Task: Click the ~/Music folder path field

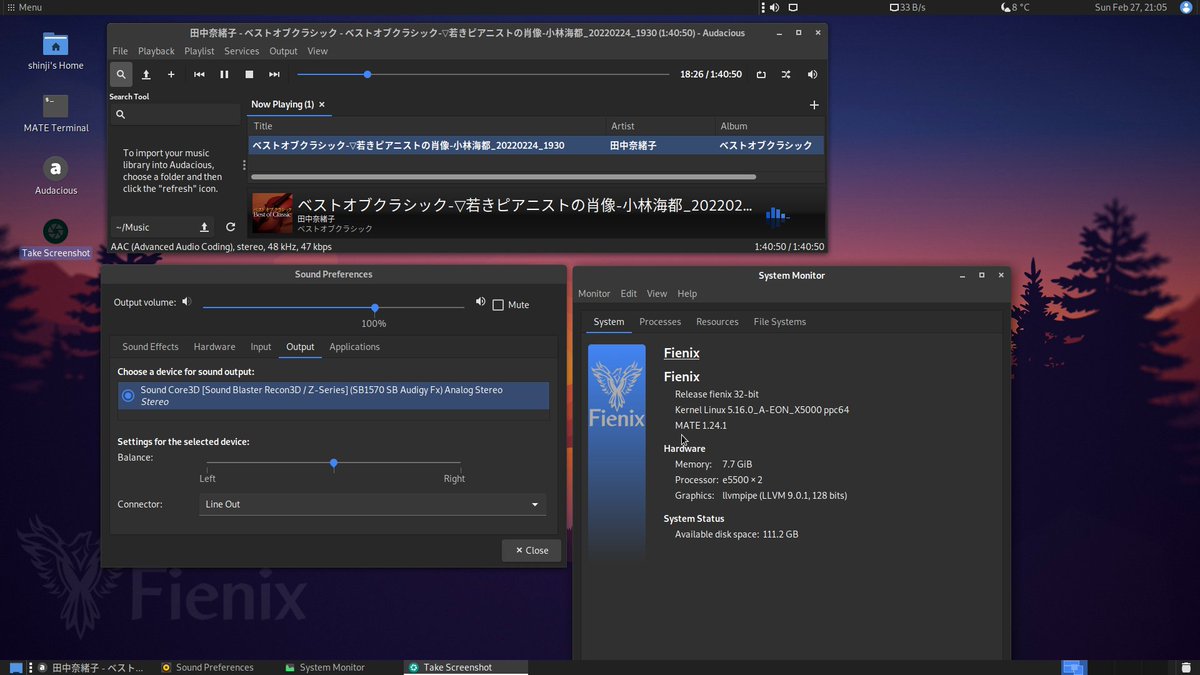Action: [151, 227]
